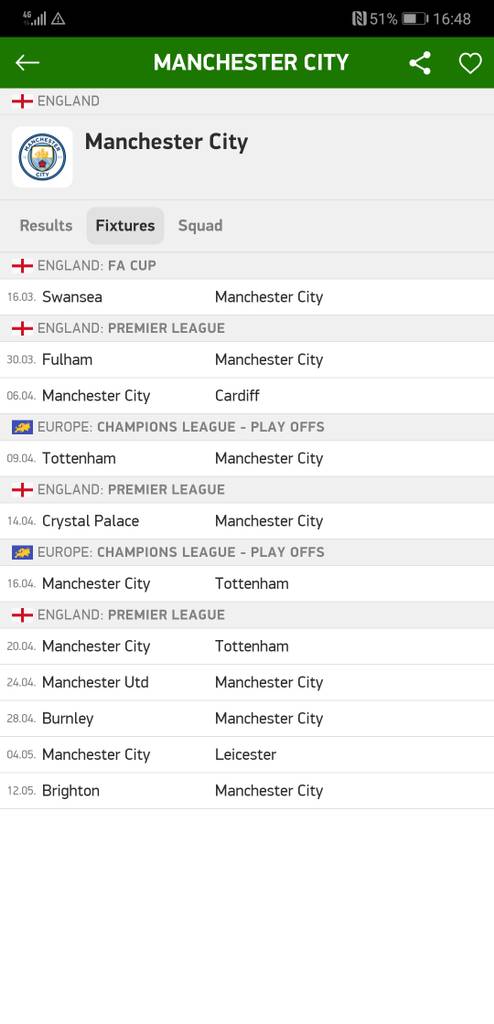494x1024 pixels.
Task: Open Fulham vs Manchester City match
Action: pyautogui.click(x=247, y=360)
